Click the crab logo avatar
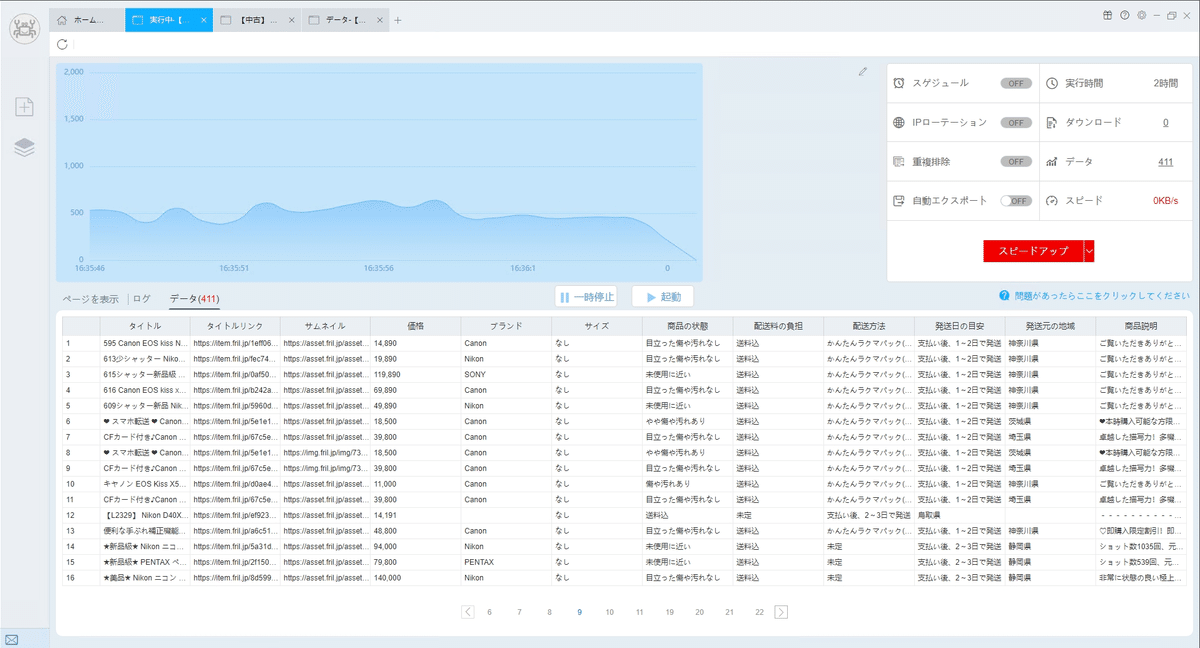 tap(24, 27)
